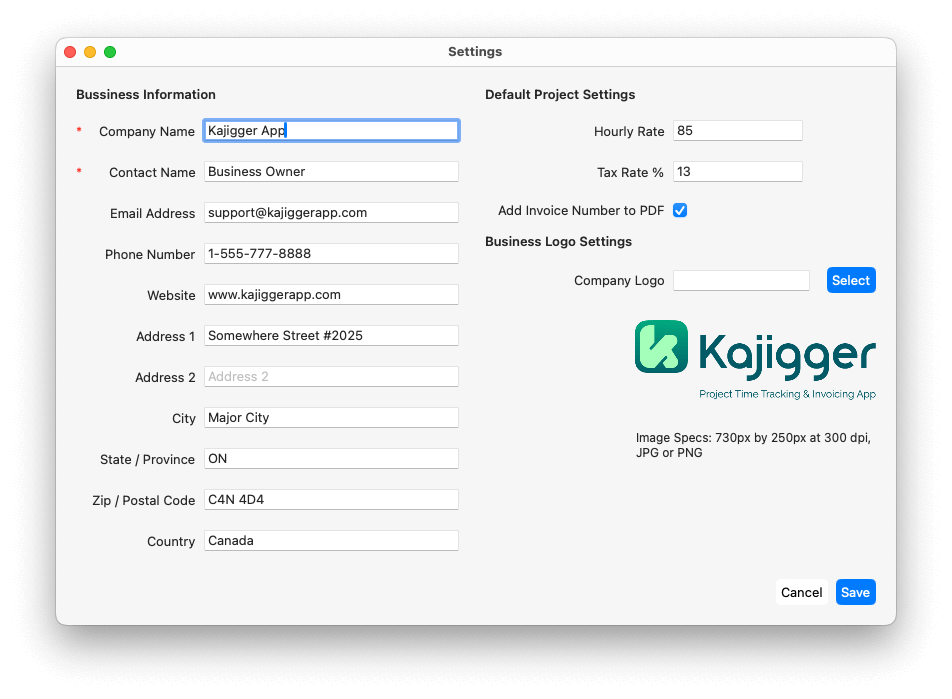Uncheck Add Invoice Number to PDF

(x=680, y=210)
